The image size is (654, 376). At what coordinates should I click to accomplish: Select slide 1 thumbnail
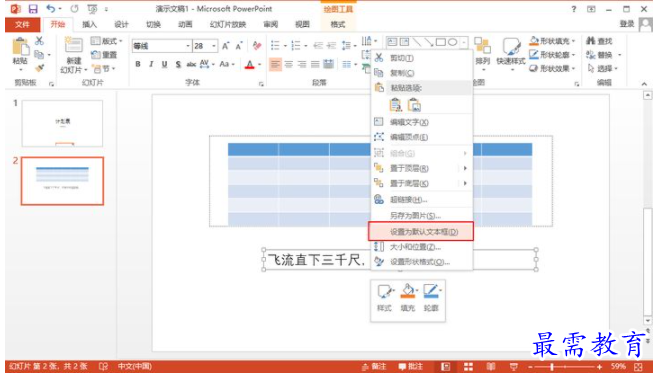tap(62, 123)
